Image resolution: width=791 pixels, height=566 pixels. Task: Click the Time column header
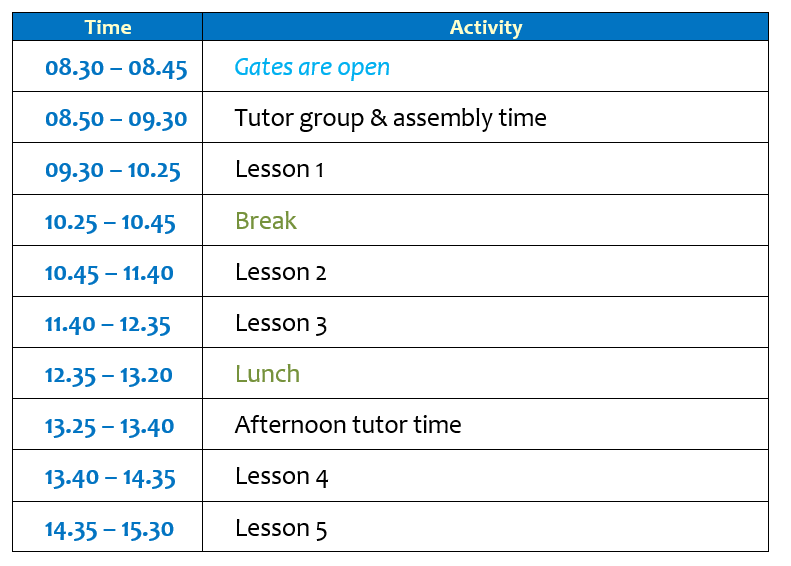(x=108, y=27)
